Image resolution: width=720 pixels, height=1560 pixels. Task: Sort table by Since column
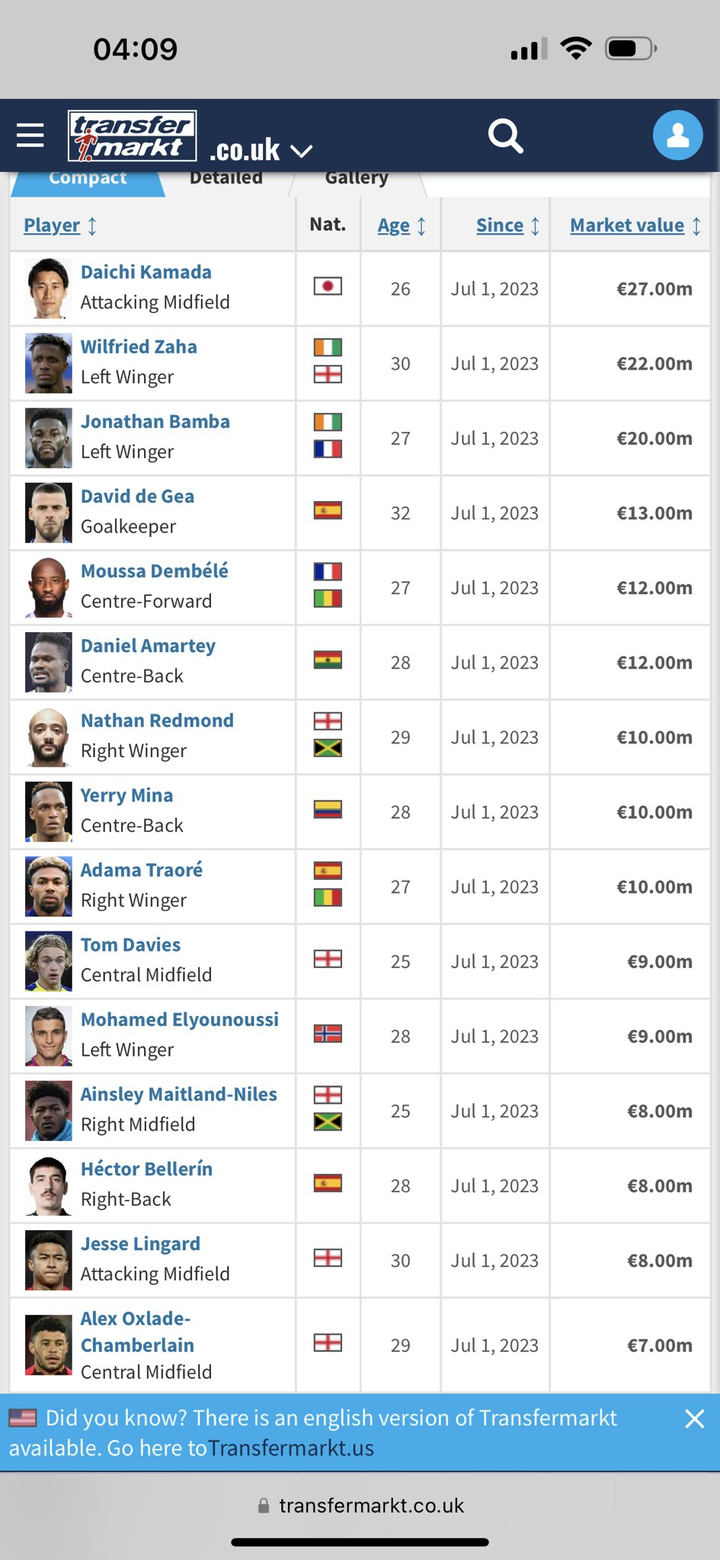click(x=508, y=226)
